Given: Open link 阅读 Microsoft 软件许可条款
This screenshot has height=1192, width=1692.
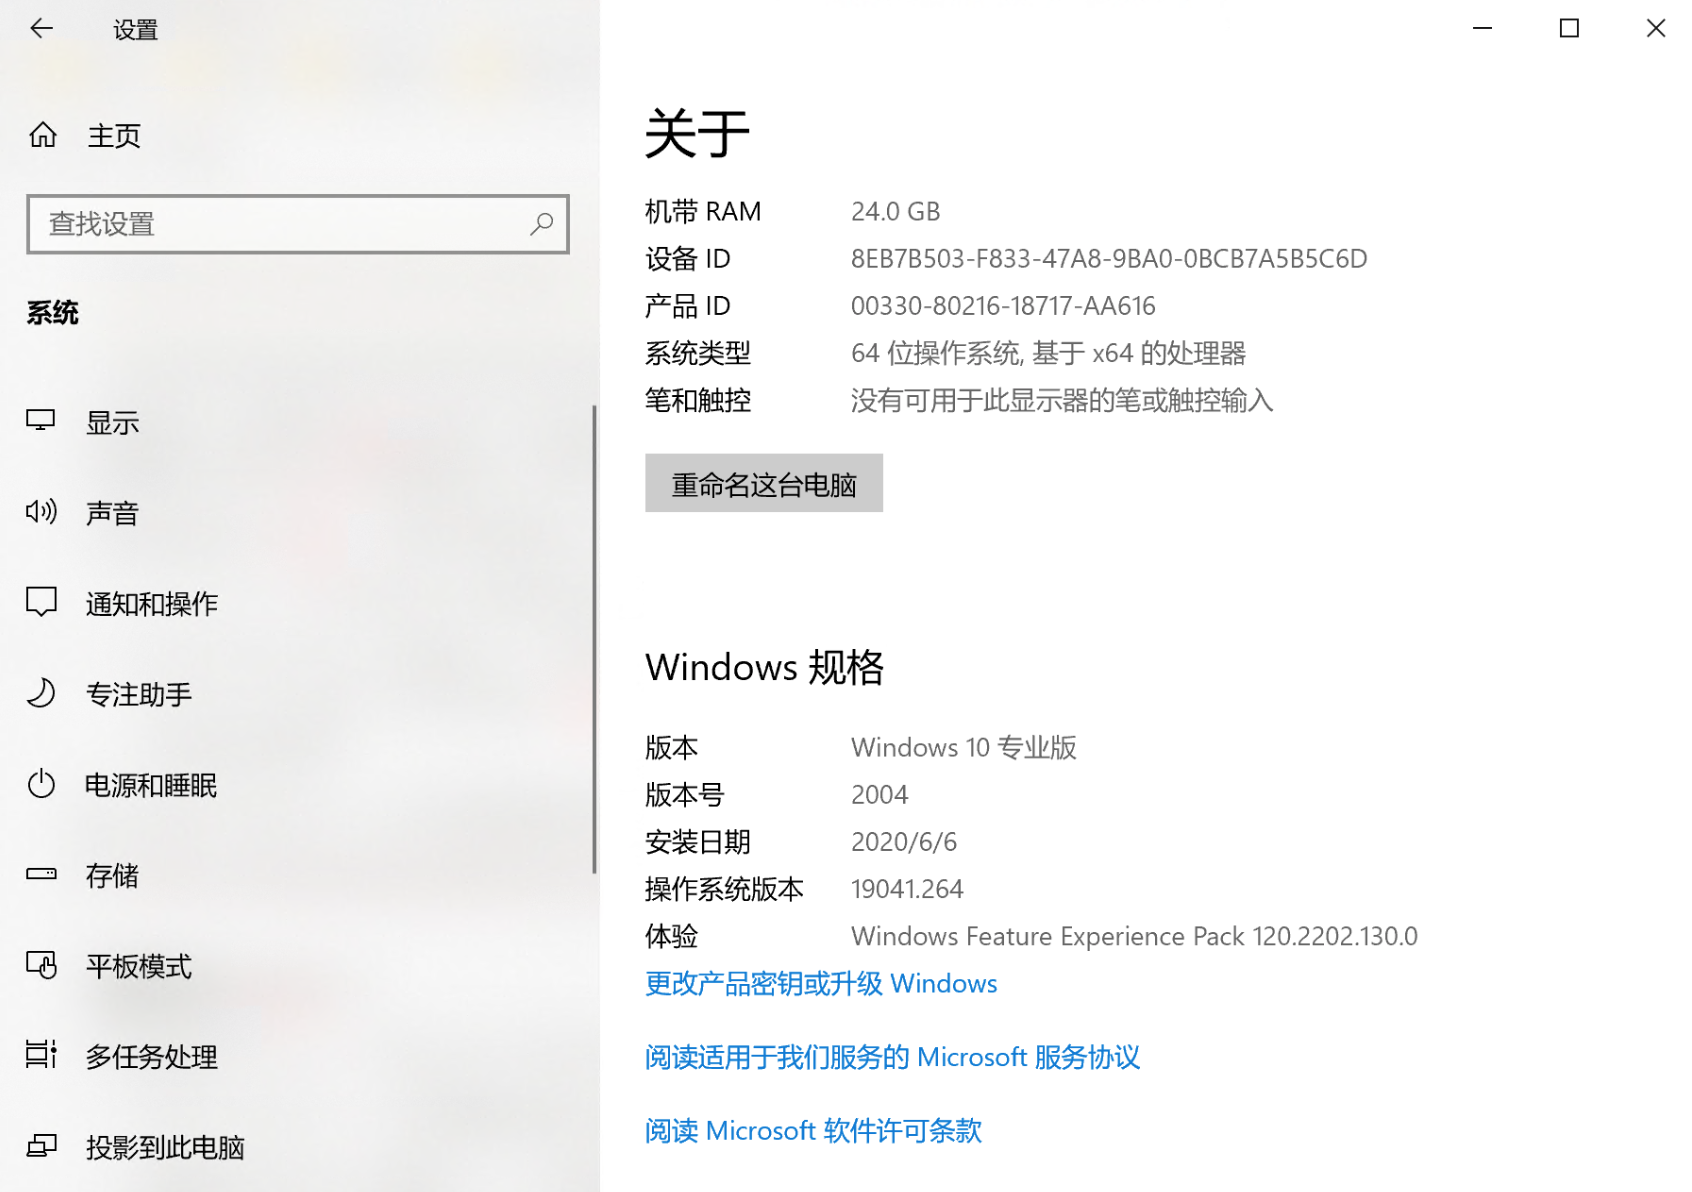Looking at the screenshot, I should point(813,1130).
